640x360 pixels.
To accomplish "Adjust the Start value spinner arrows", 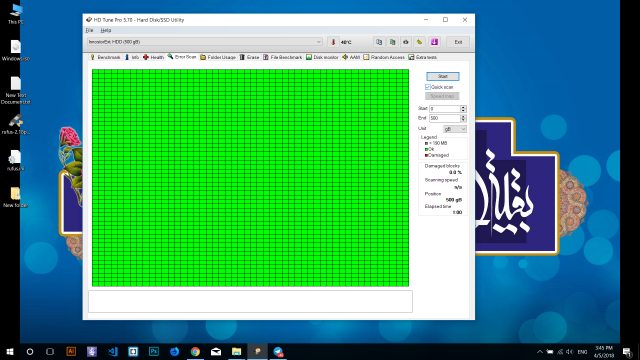I will pyautogui.click(x=463, y=109).
